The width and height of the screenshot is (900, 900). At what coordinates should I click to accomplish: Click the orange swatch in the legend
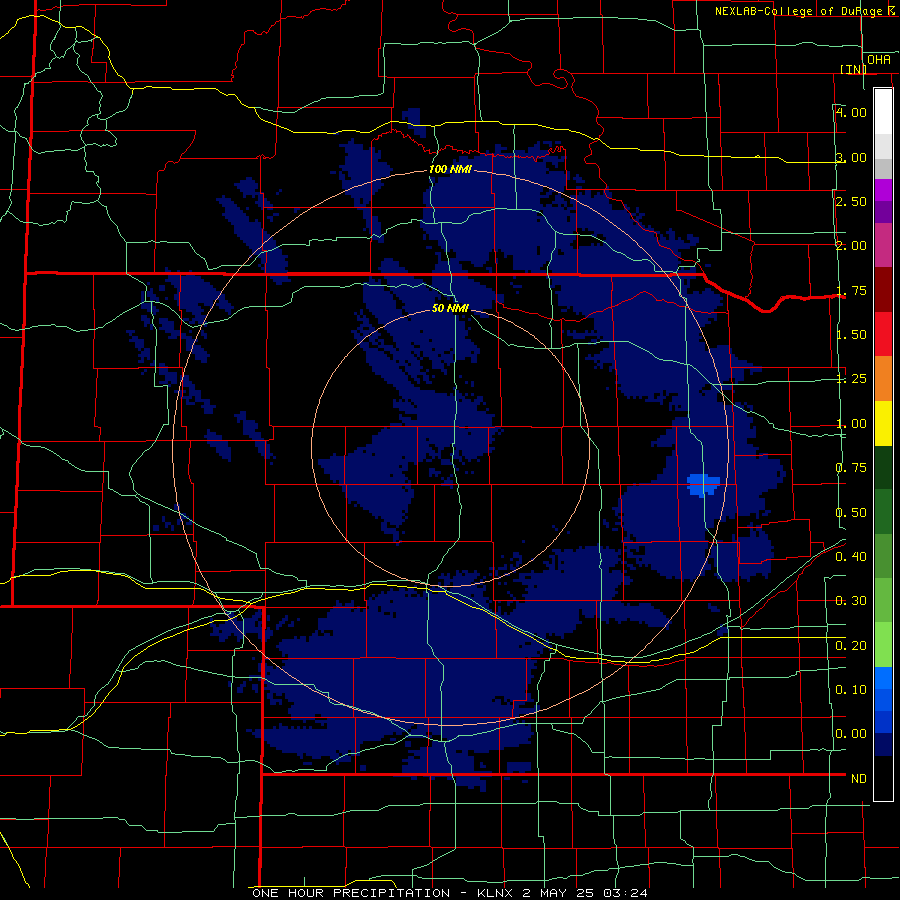(883, 379)
